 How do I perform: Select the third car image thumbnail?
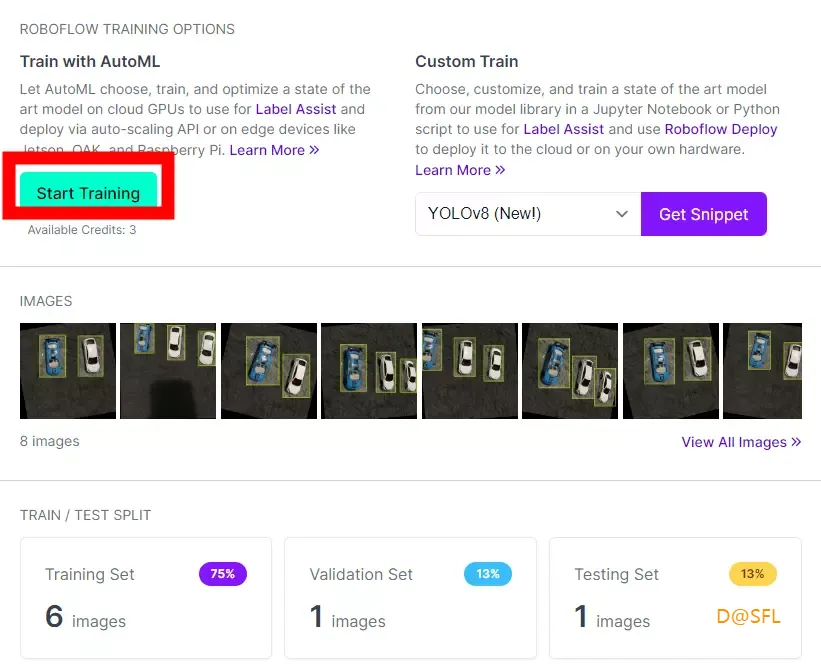tap(269, 371)
